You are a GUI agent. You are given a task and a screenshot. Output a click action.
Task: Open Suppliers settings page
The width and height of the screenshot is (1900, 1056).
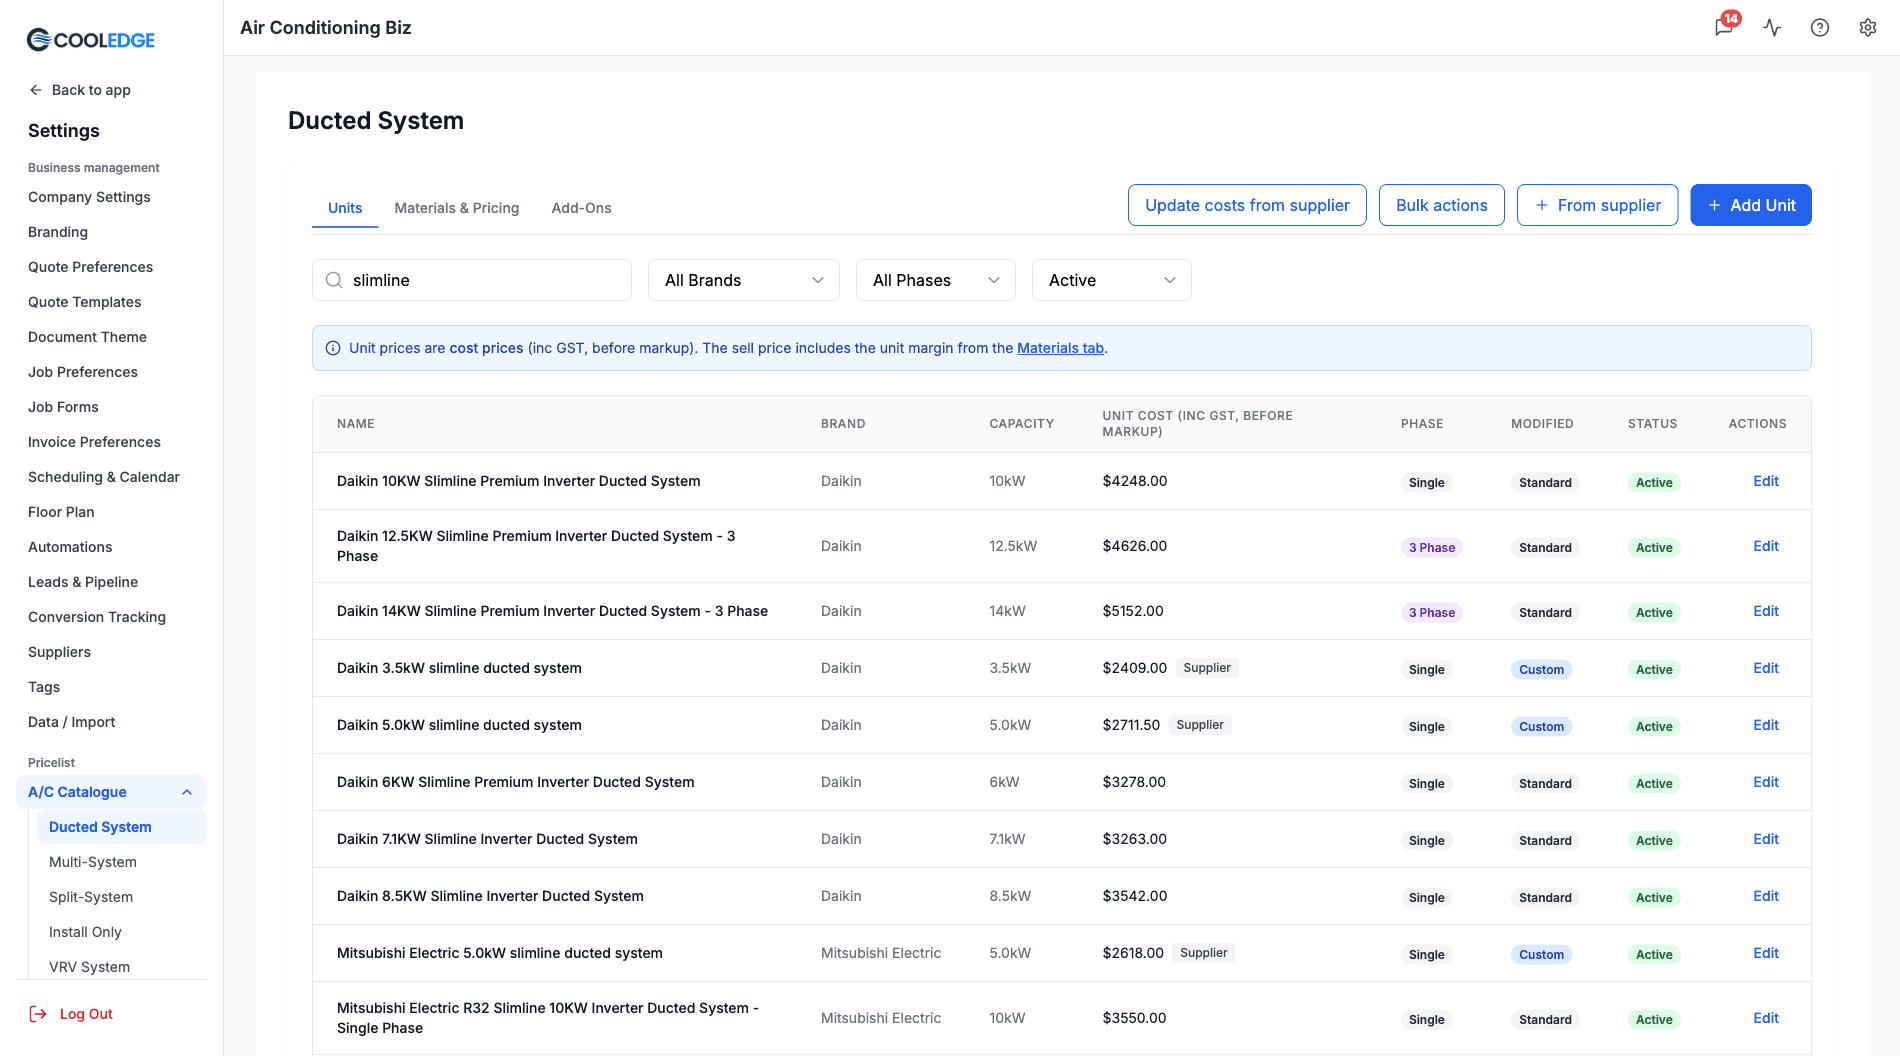(x=59, y=652)
